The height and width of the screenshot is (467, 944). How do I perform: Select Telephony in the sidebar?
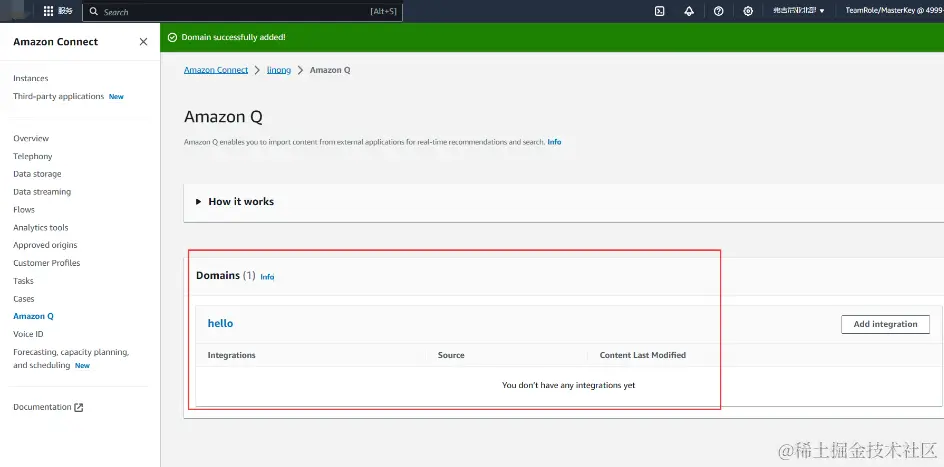point(33,156)
